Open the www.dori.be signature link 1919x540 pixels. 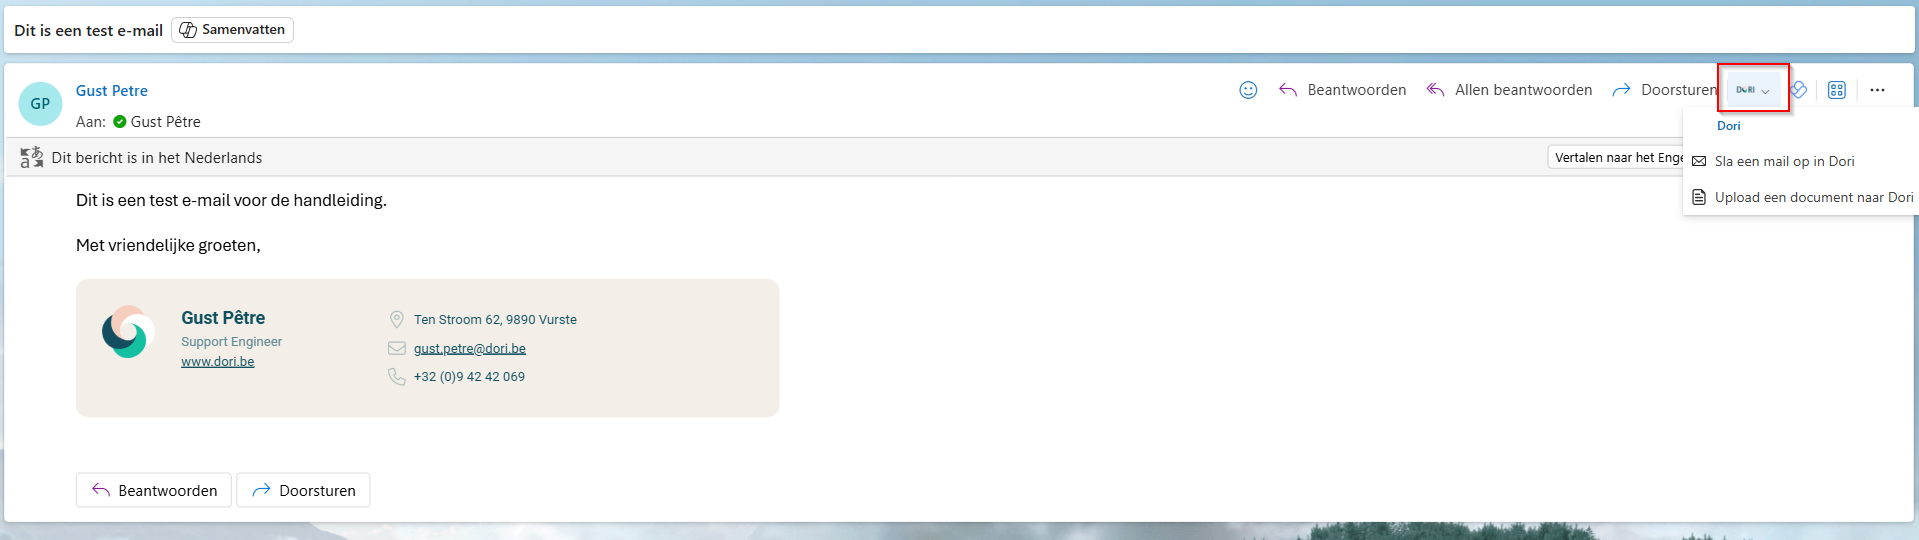pyautogui.click(x=218, y=362)
